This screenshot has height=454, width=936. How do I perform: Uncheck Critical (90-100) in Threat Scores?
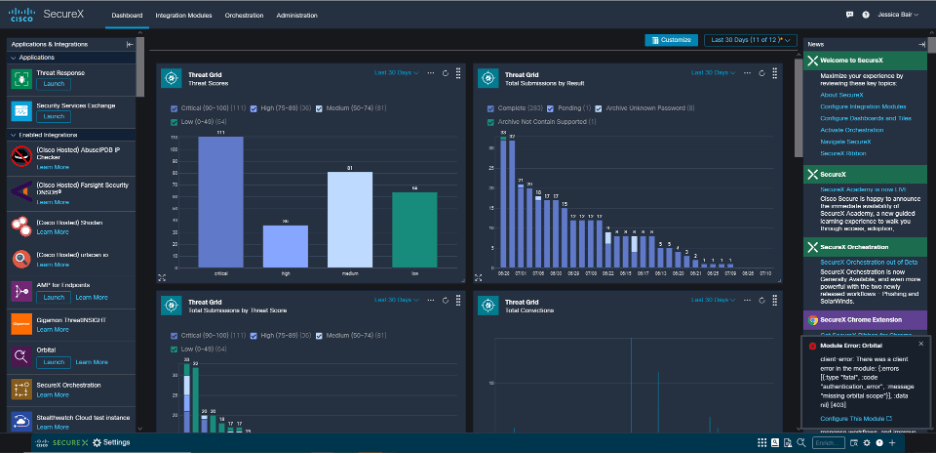click(175, 108)
